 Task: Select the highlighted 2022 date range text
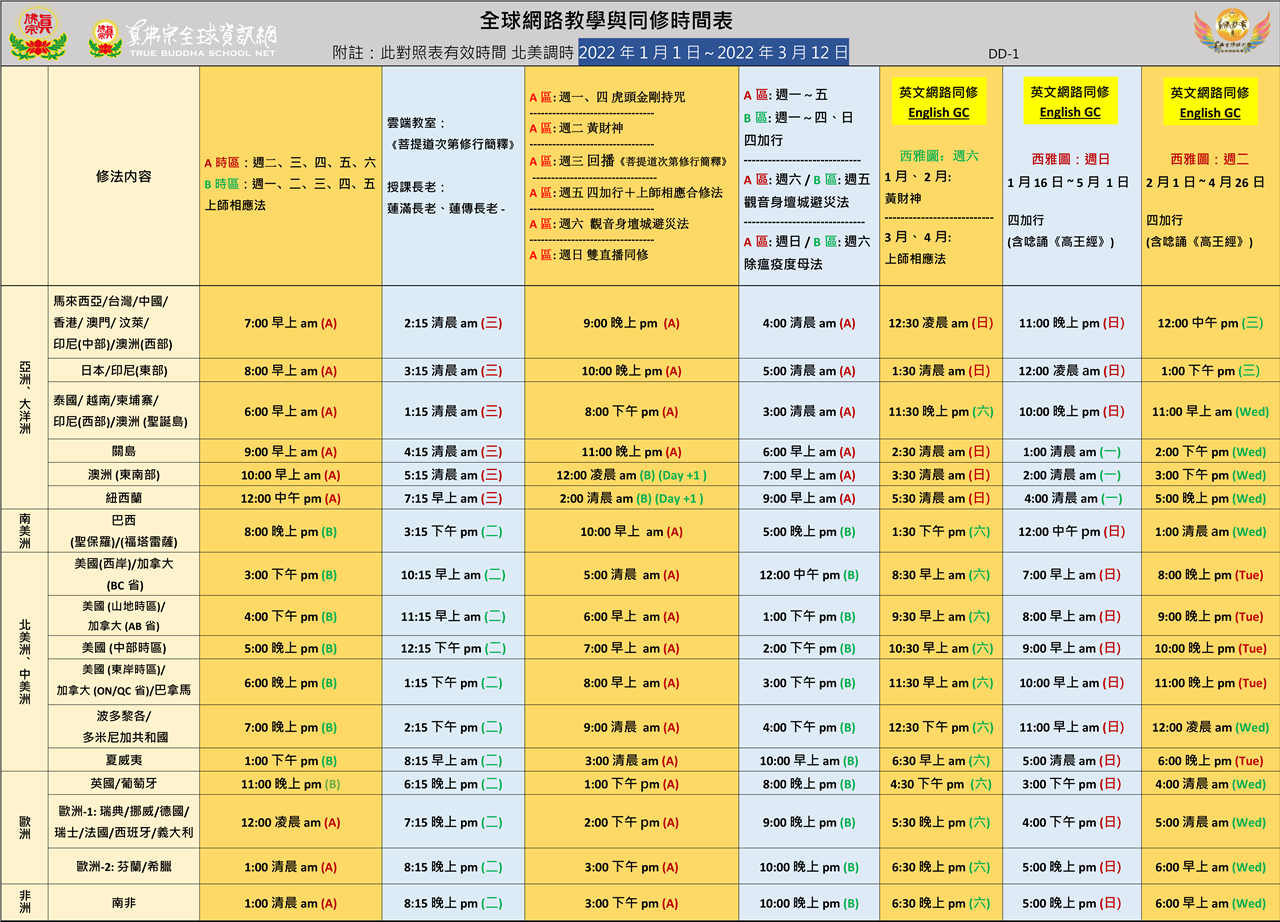click(713, 53)
